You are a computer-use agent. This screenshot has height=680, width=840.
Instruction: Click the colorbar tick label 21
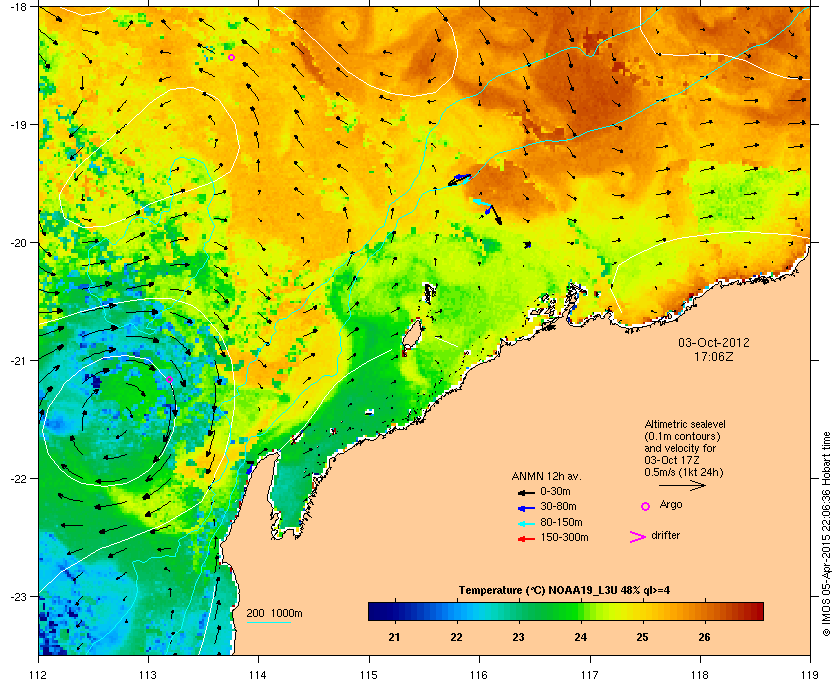point(394,637)
